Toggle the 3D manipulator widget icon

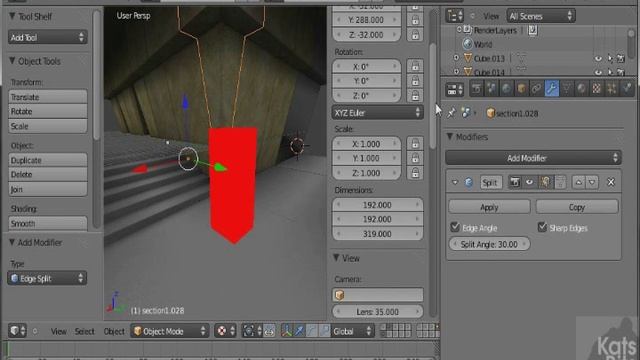pos(287,331)
